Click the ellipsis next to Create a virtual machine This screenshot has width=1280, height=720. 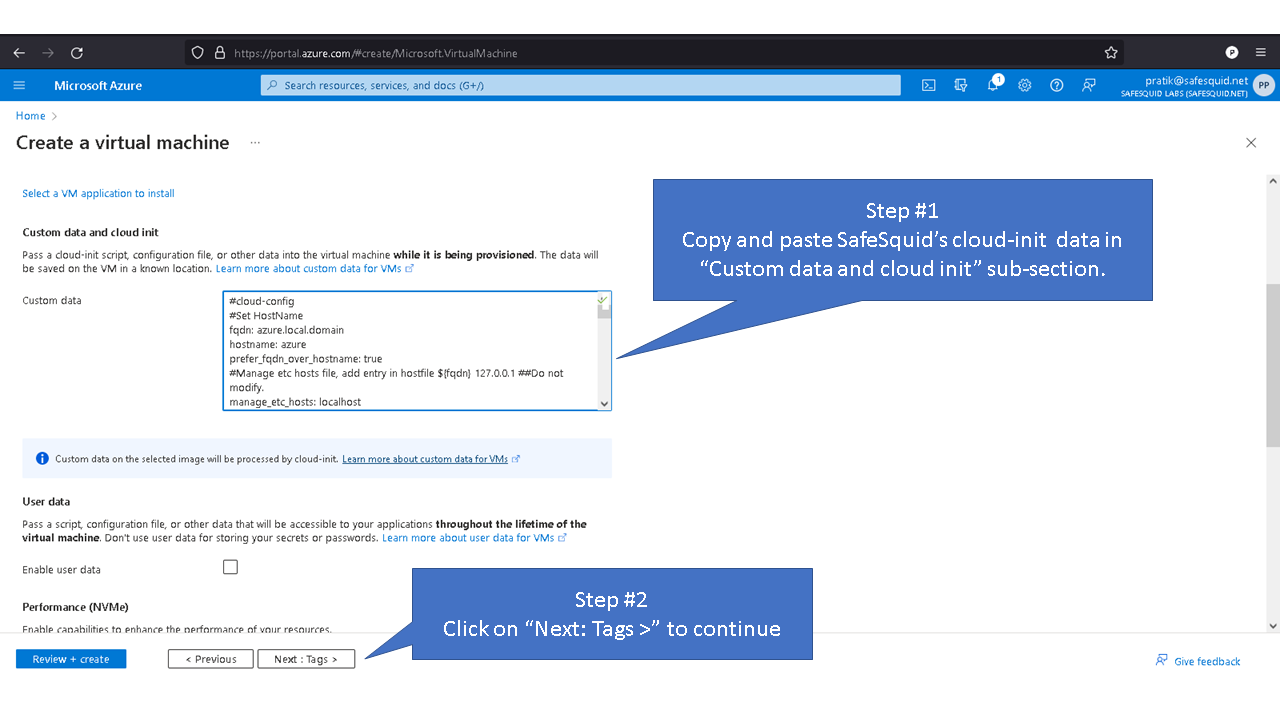point(255,143)
